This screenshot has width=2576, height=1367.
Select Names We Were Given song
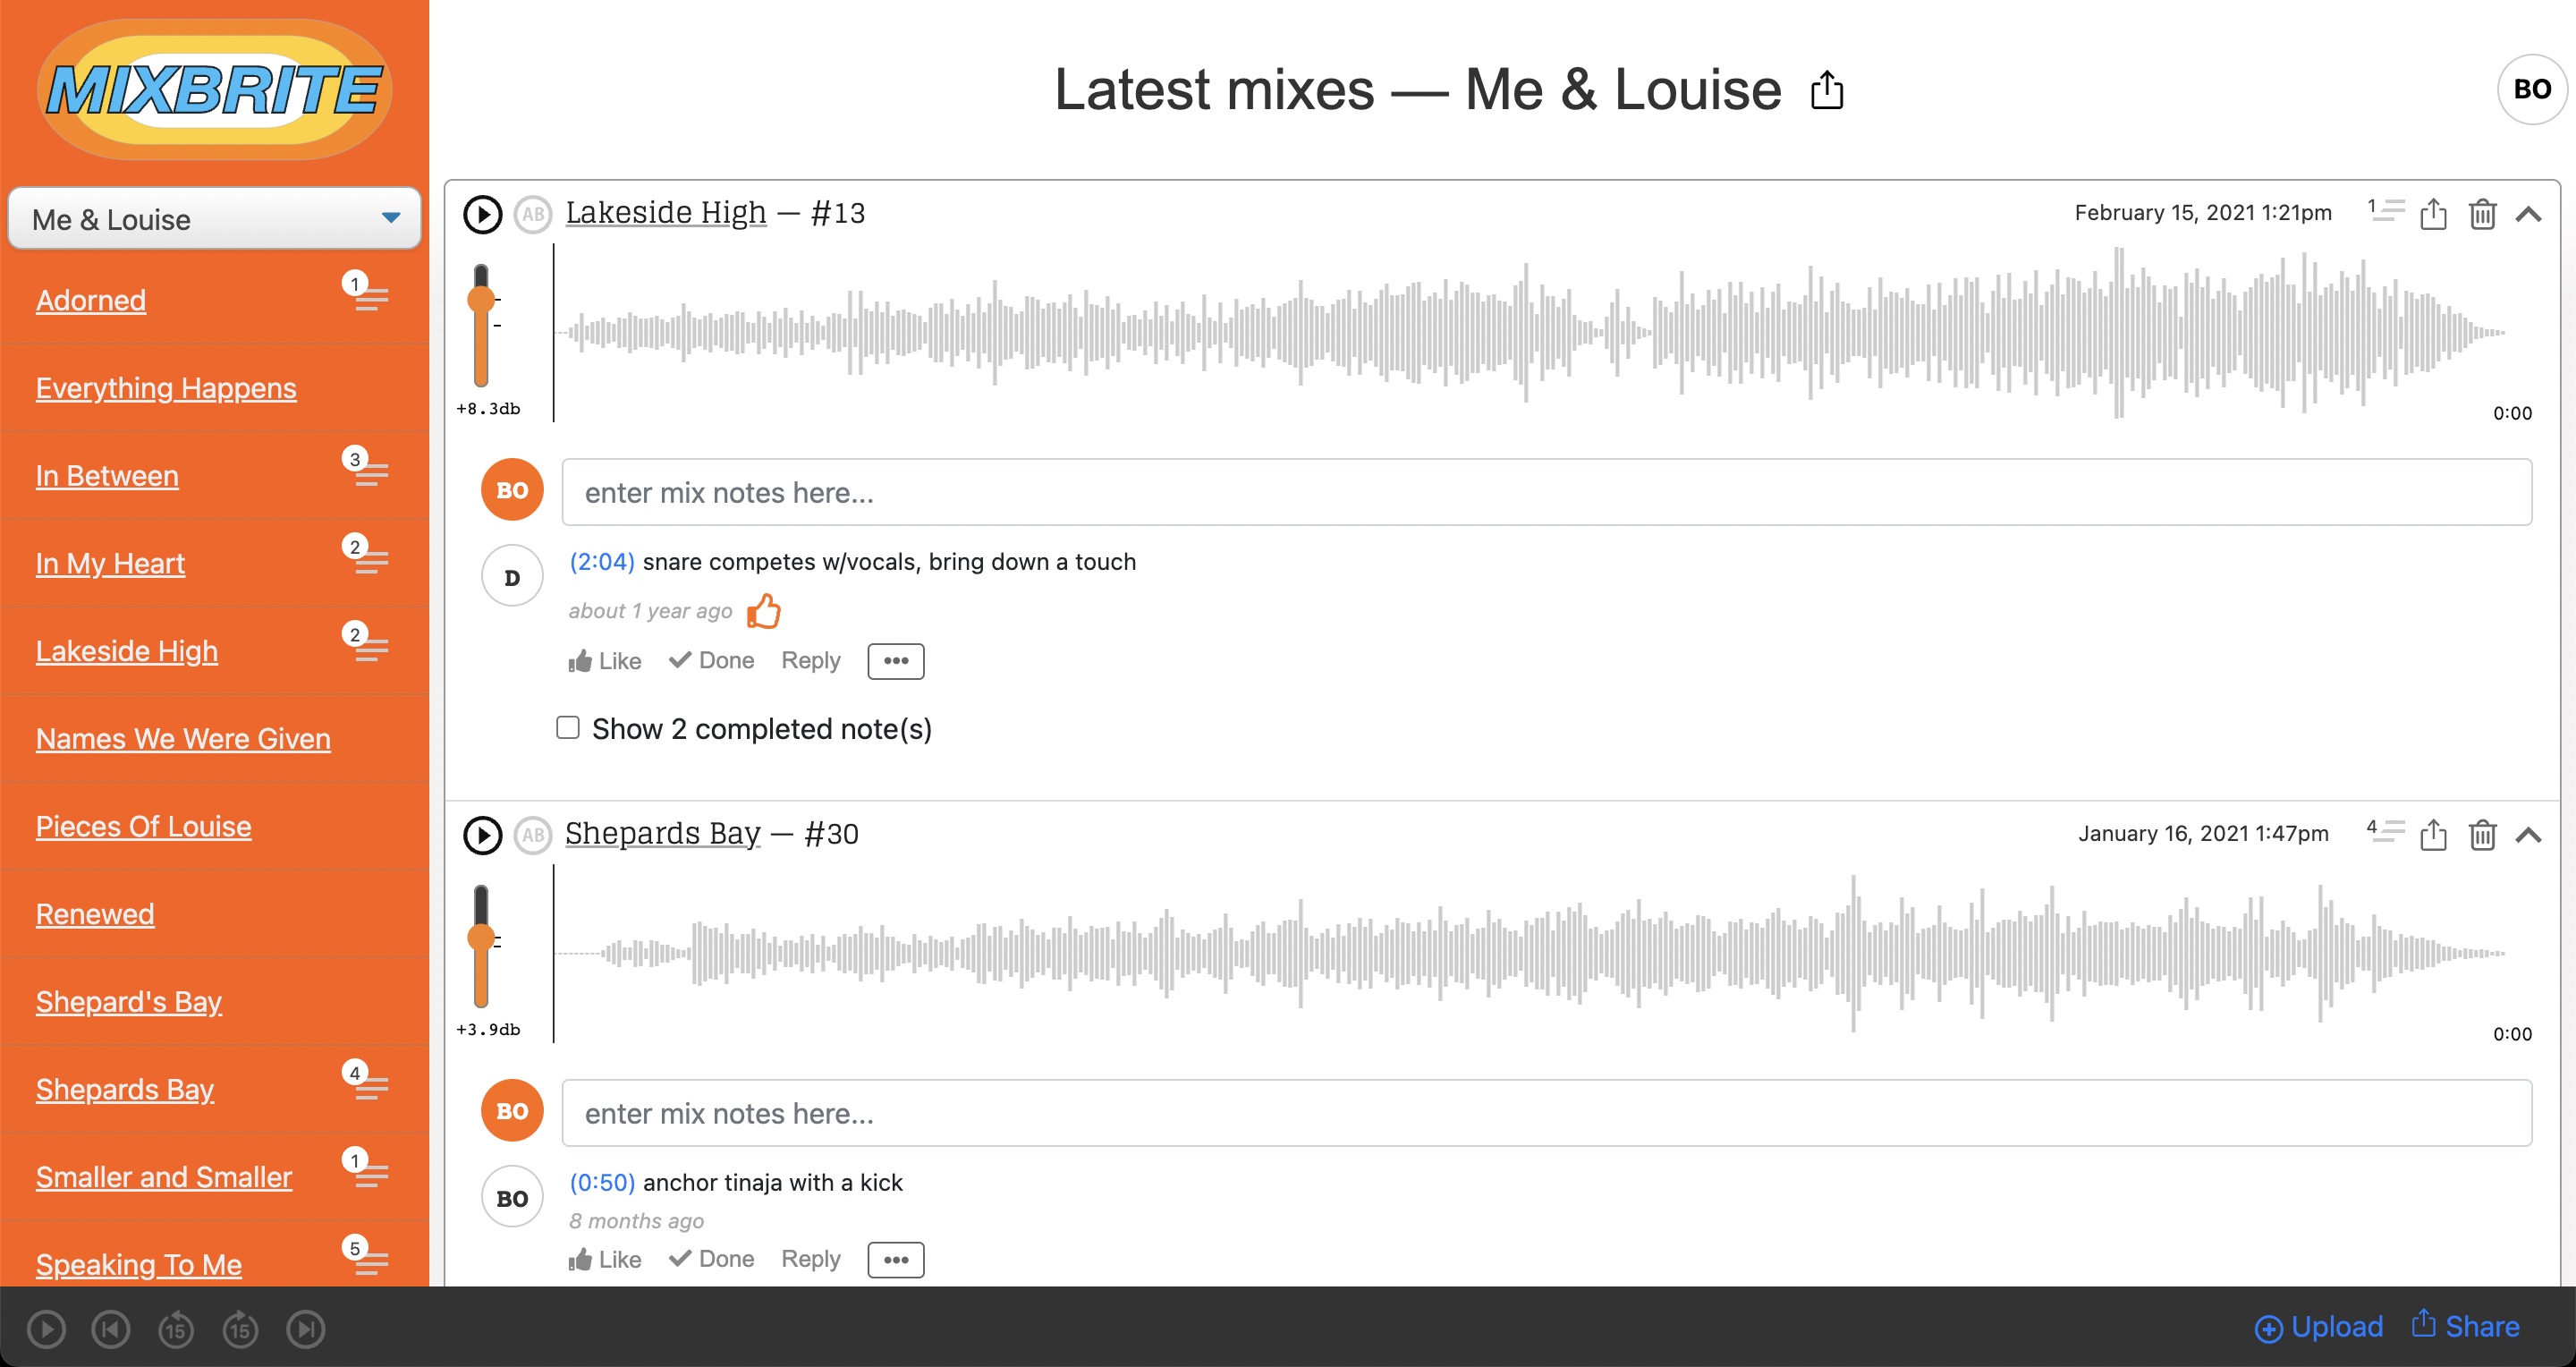pyautogui.click(x=183, y=739)
